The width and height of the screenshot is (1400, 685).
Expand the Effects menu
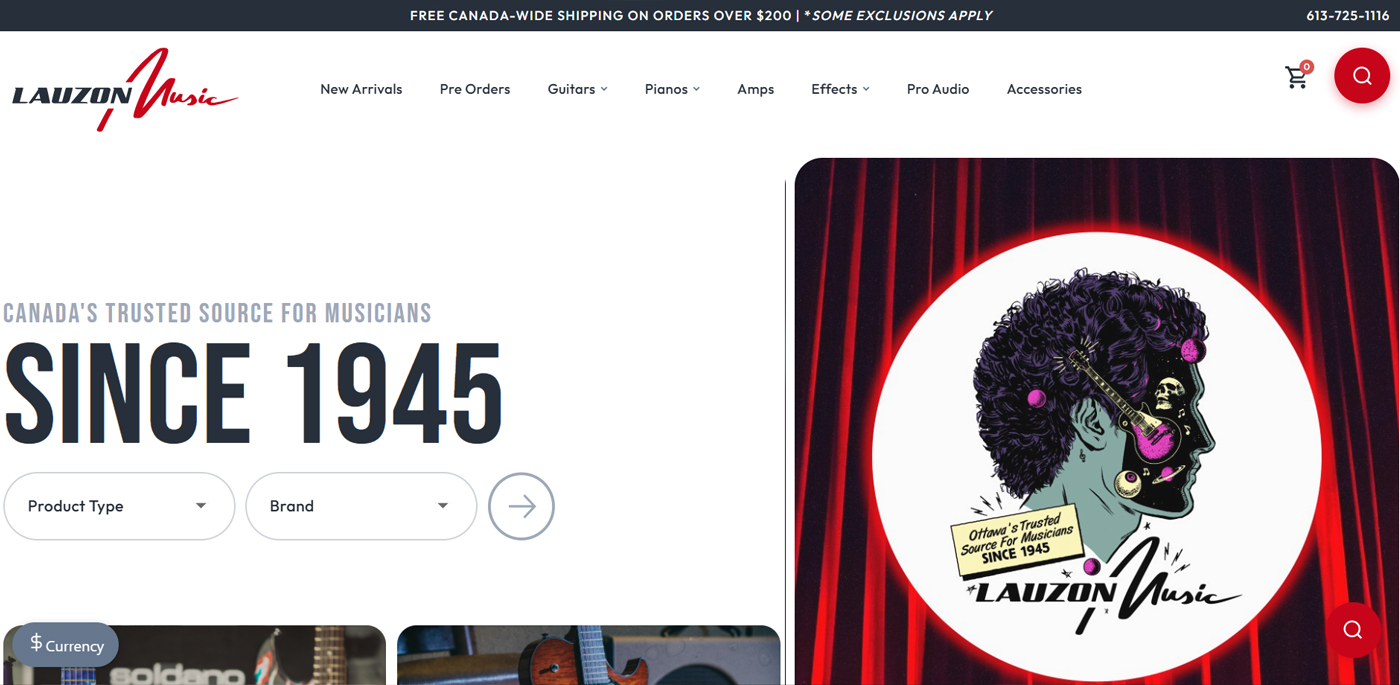(x=840, y=89)
